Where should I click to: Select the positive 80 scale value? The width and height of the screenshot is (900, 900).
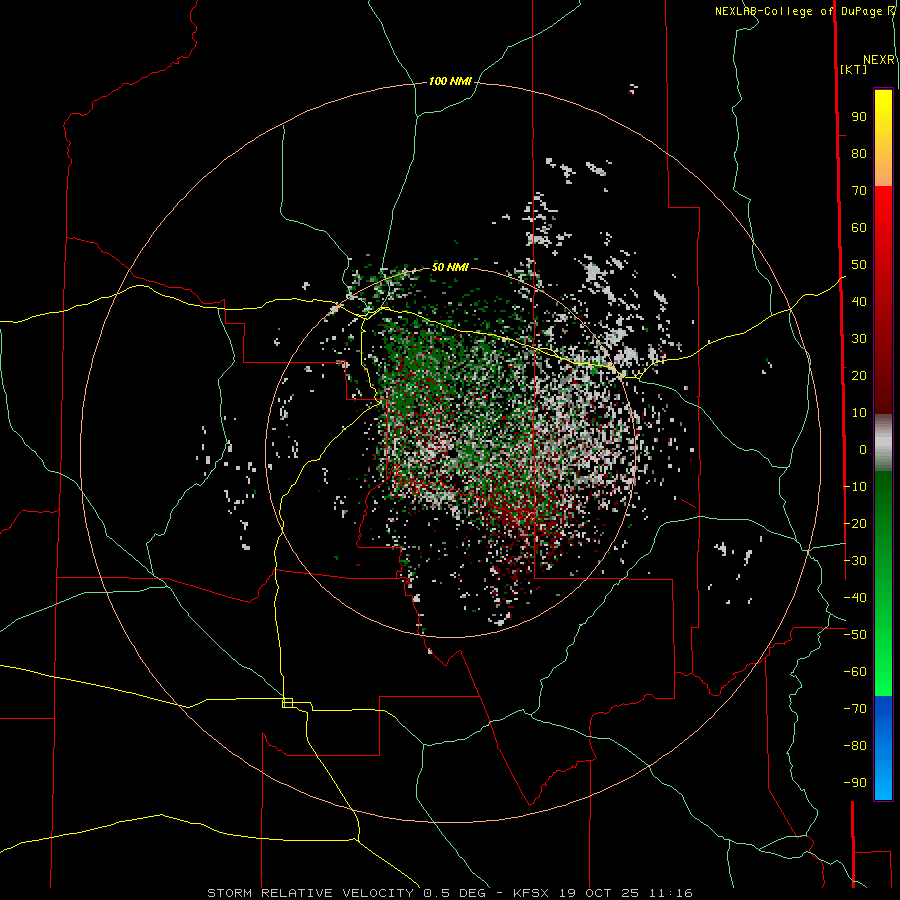point(859,153)
